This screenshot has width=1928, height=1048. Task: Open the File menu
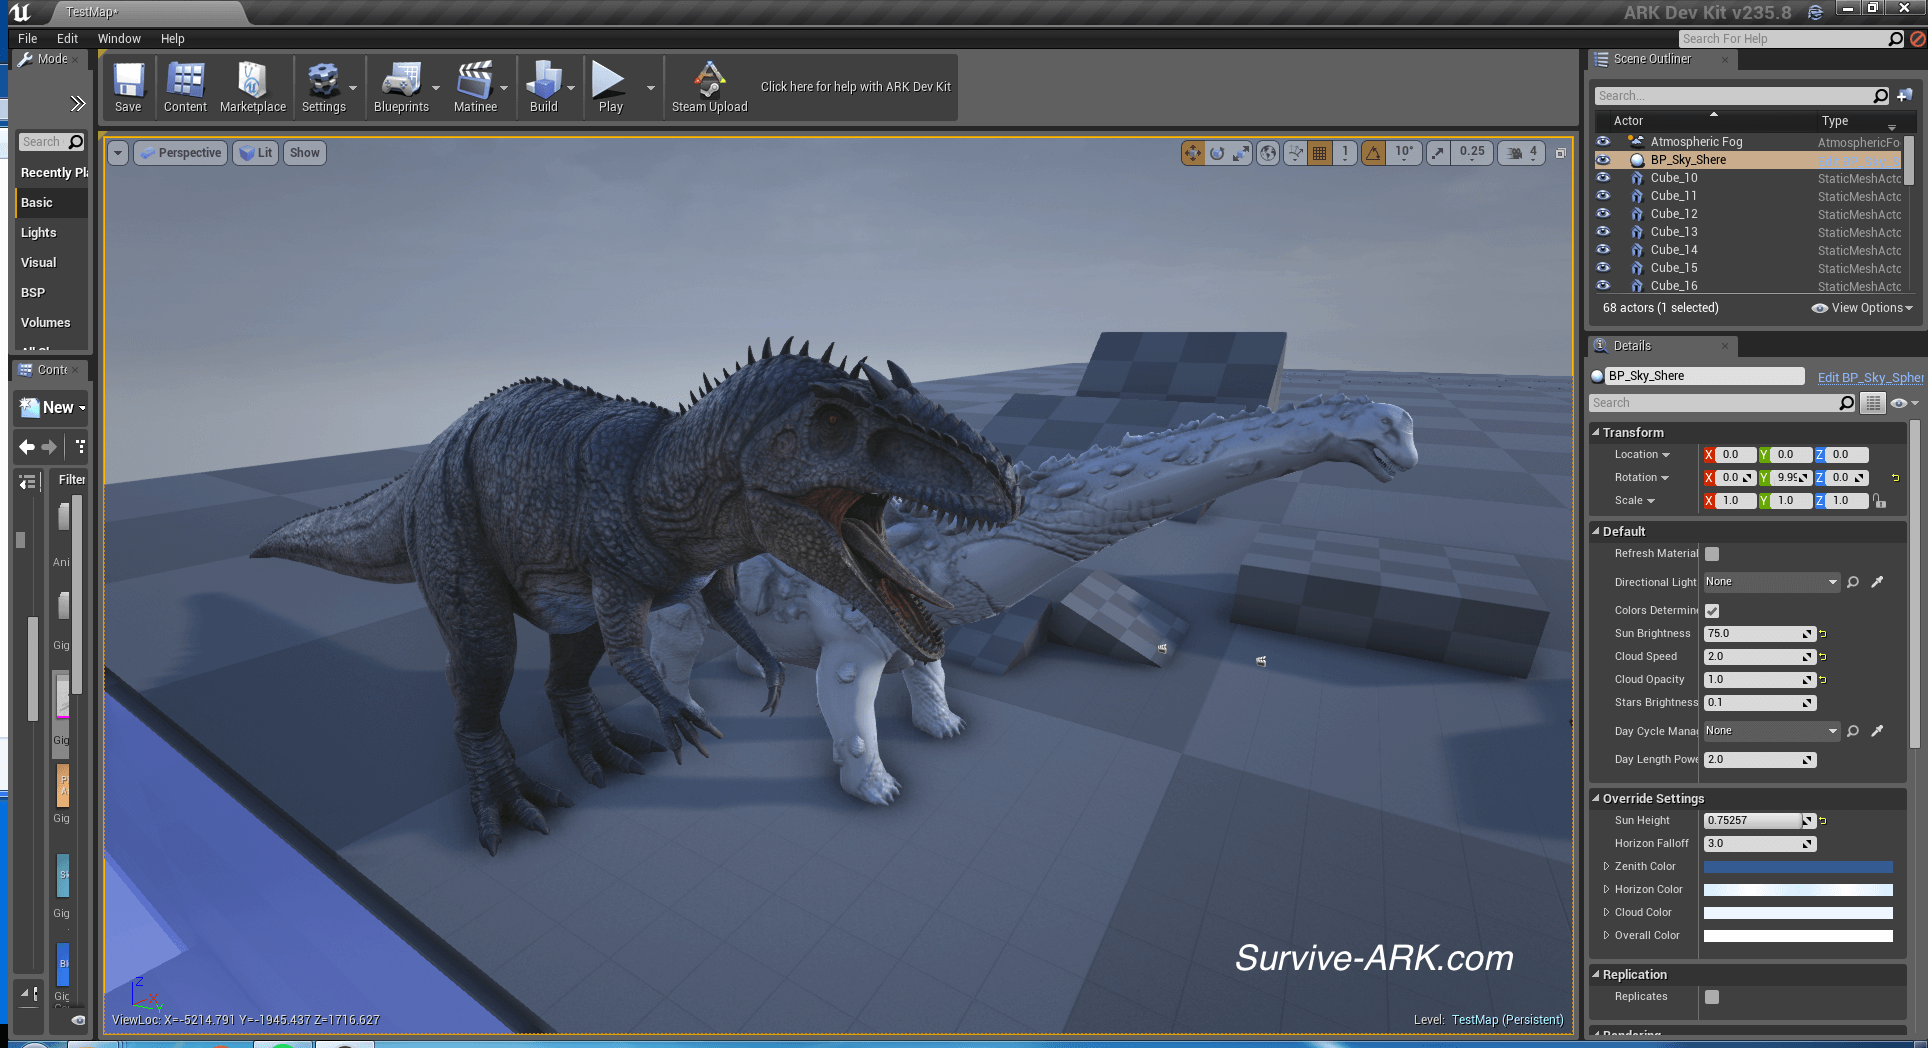tap(27, 39)
